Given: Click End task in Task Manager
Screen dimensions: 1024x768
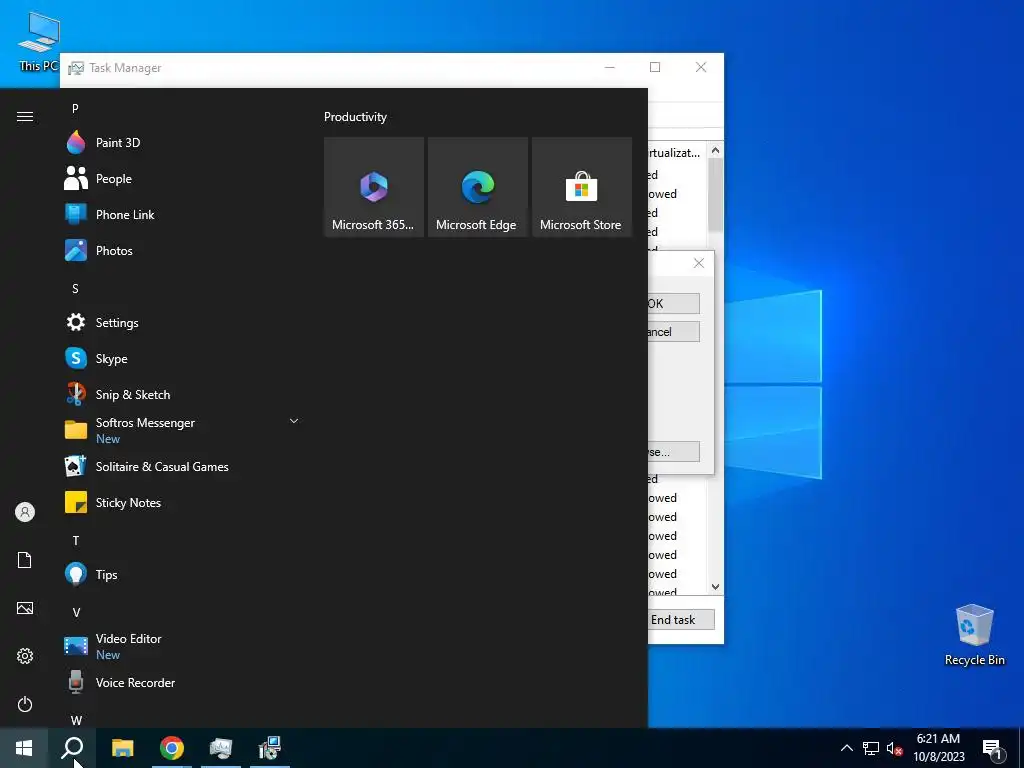Looking at the screenshot, I should (681, 620).
